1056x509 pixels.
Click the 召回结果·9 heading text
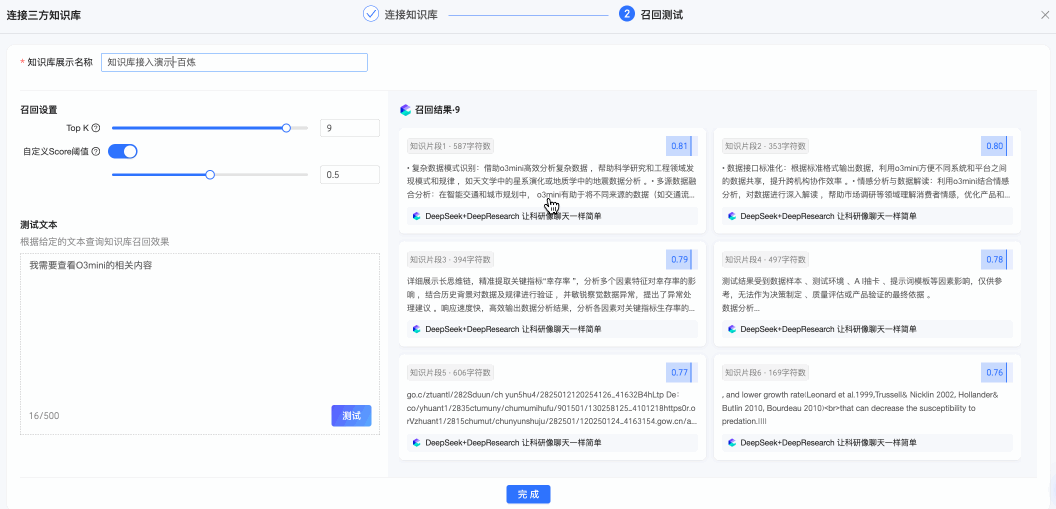[x=437, y=110]
